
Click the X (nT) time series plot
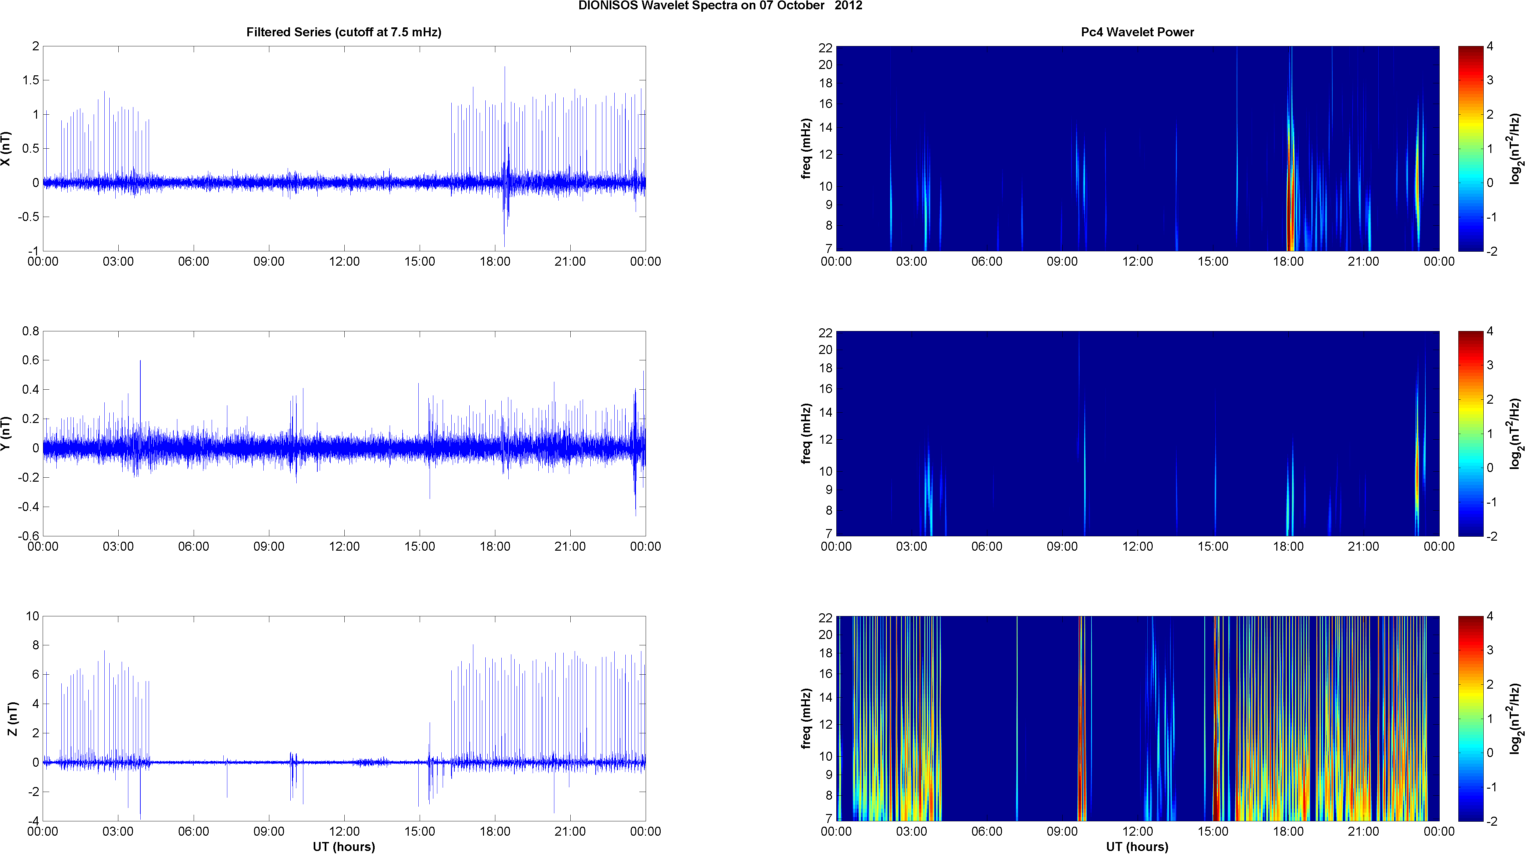pos(343,148)
